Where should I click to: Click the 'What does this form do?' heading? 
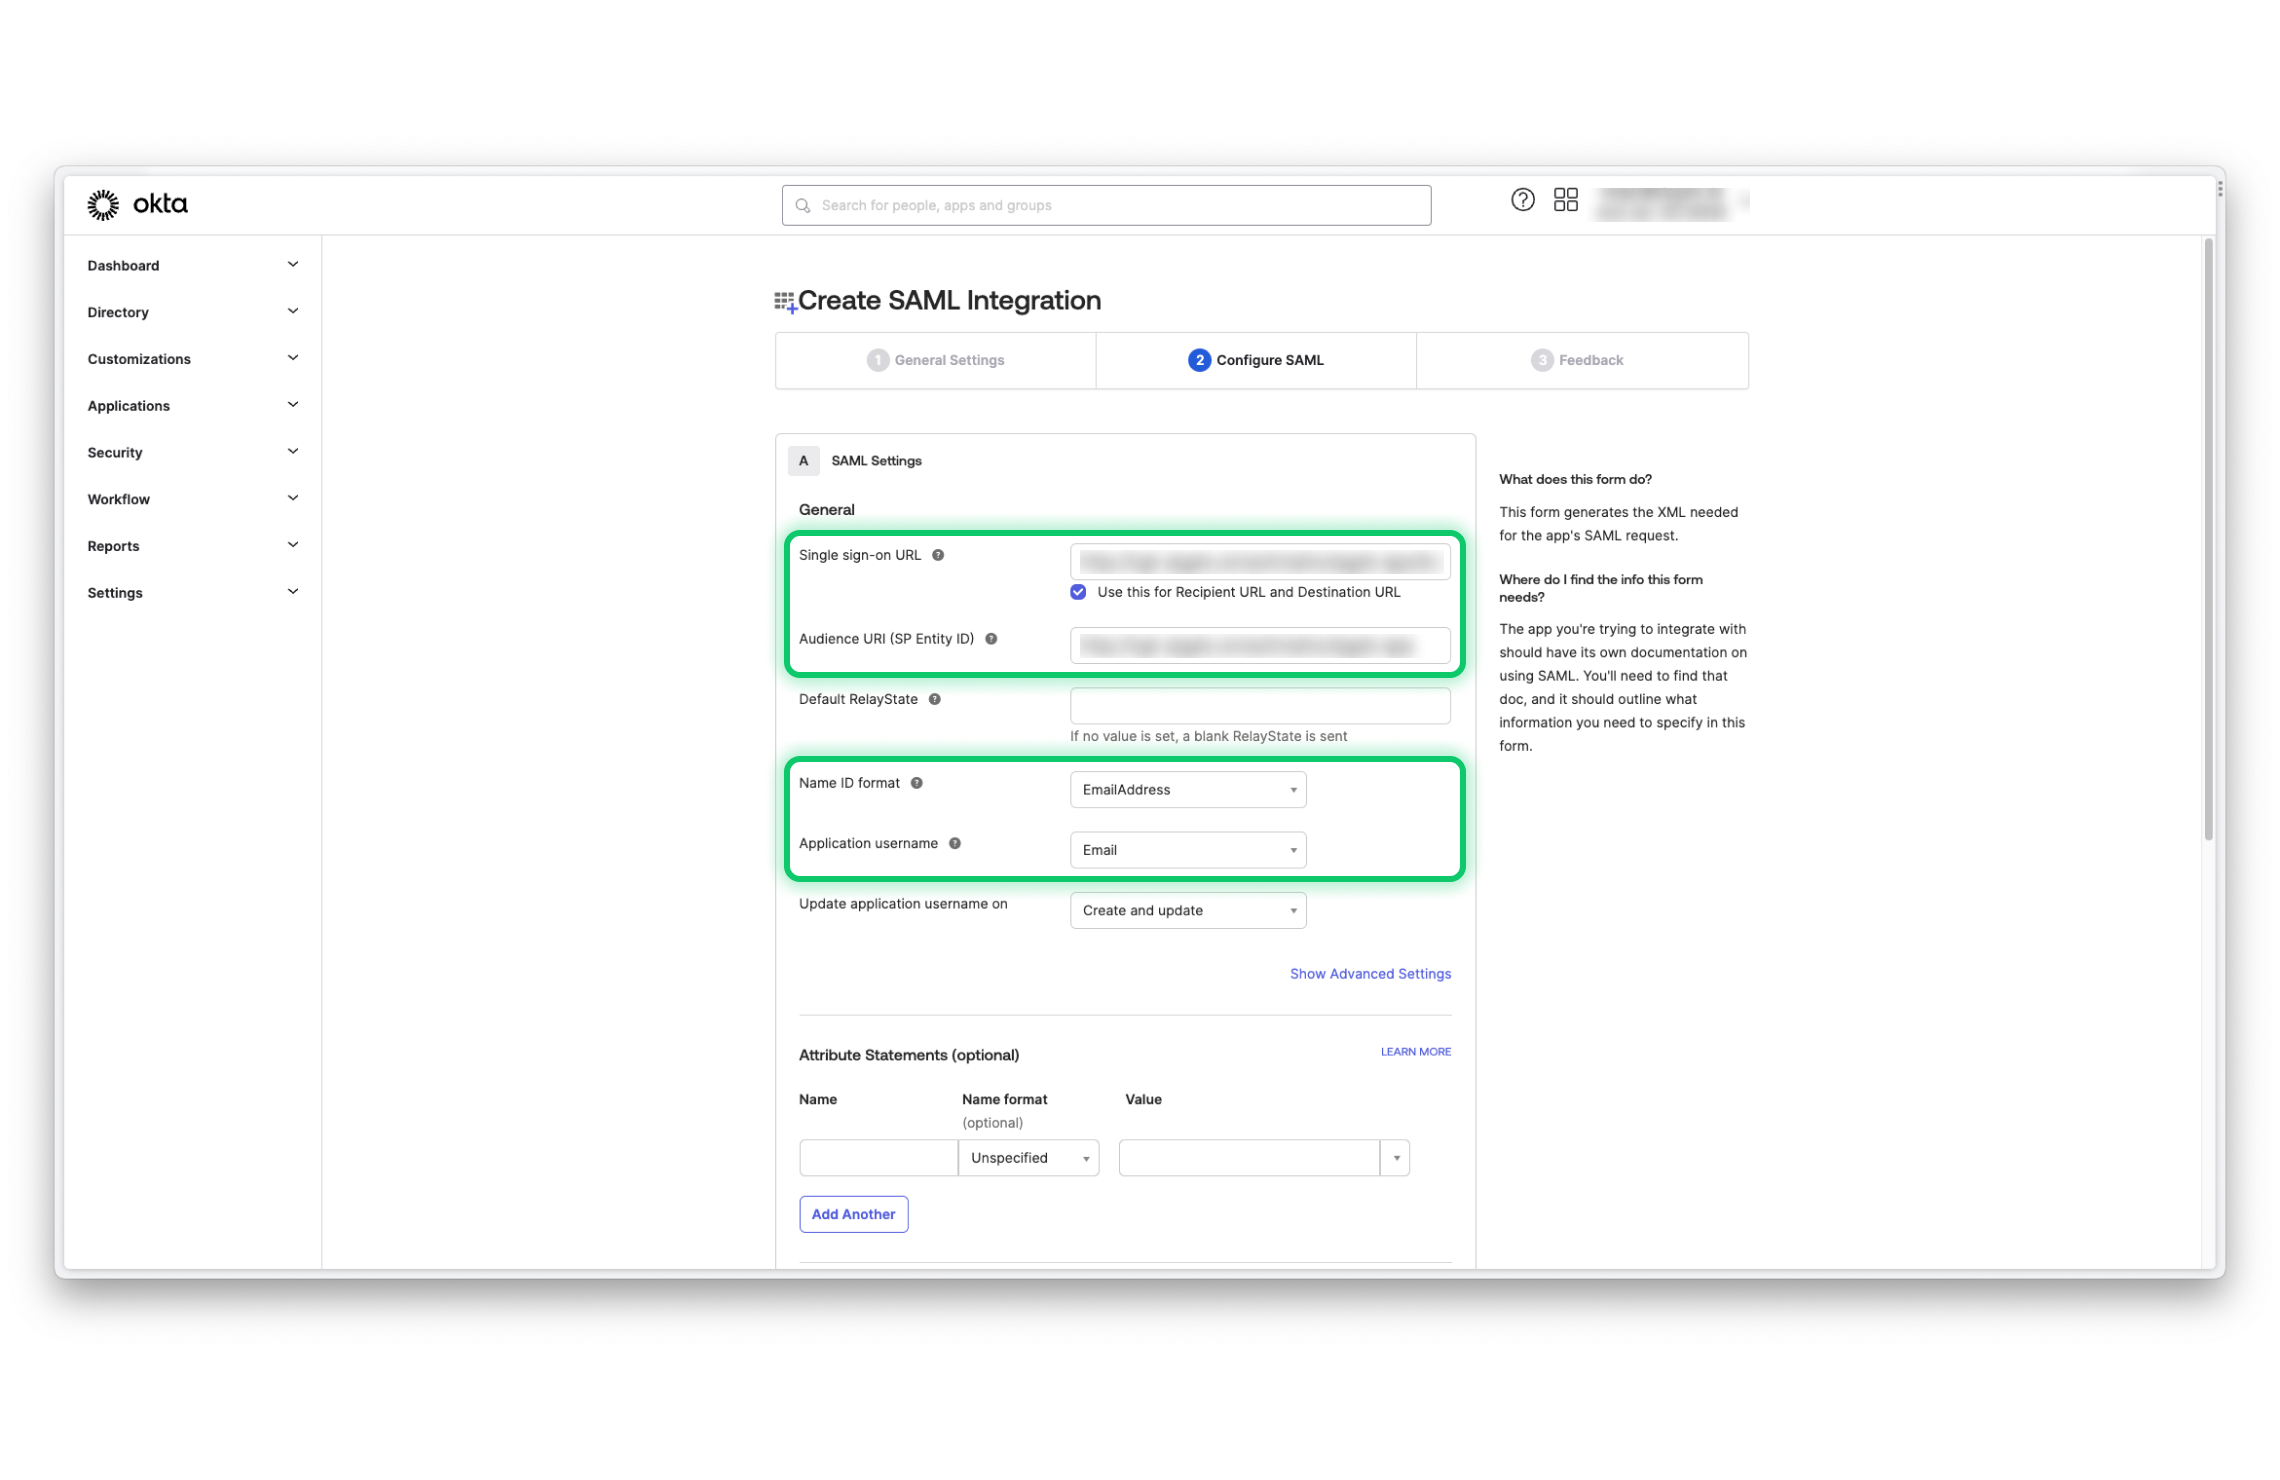1574,479
